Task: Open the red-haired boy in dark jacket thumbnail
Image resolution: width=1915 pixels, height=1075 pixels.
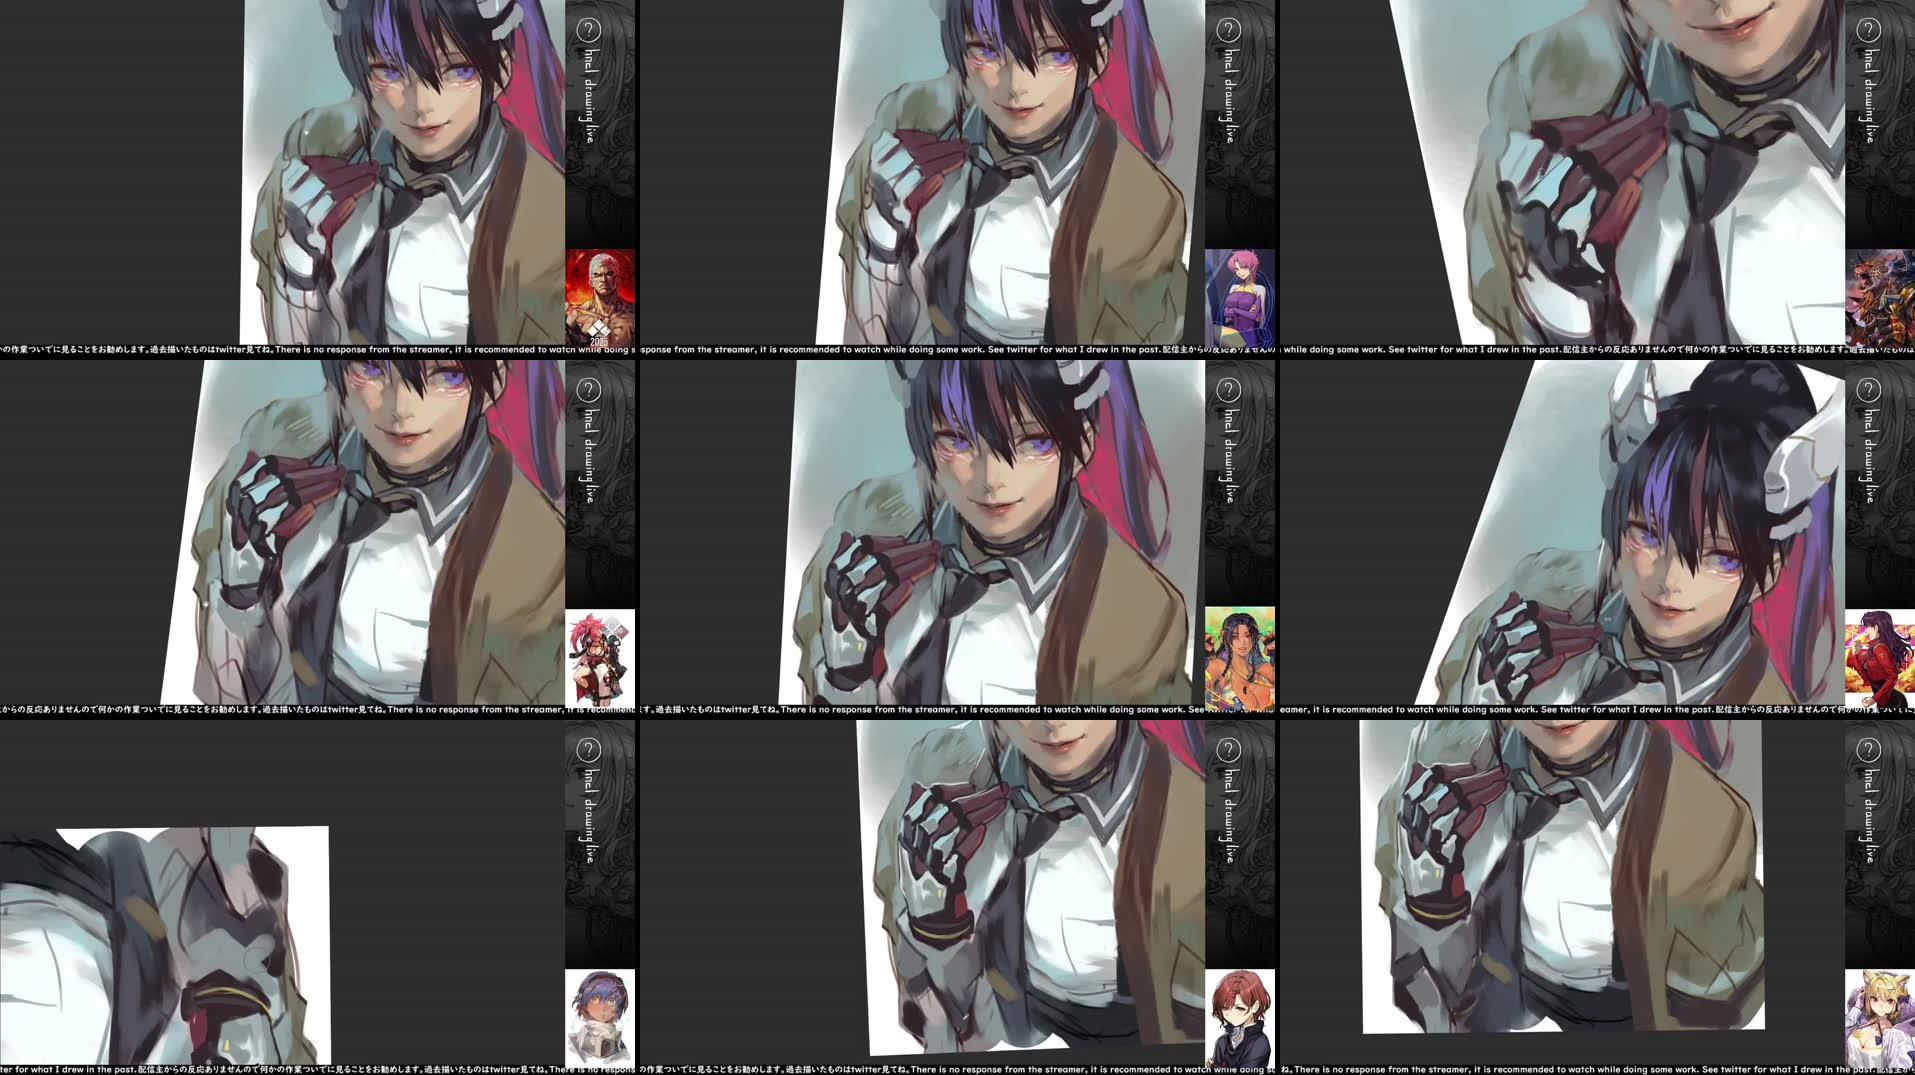Action: (1240, 1017)
